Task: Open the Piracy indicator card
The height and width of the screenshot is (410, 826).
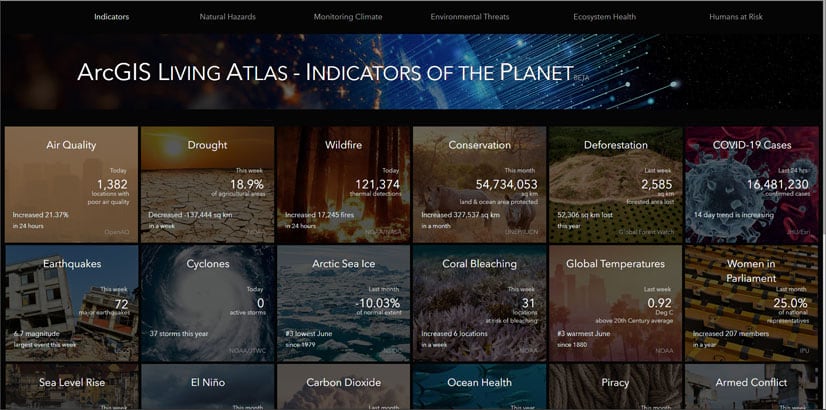Action: [x=615, y=387]
